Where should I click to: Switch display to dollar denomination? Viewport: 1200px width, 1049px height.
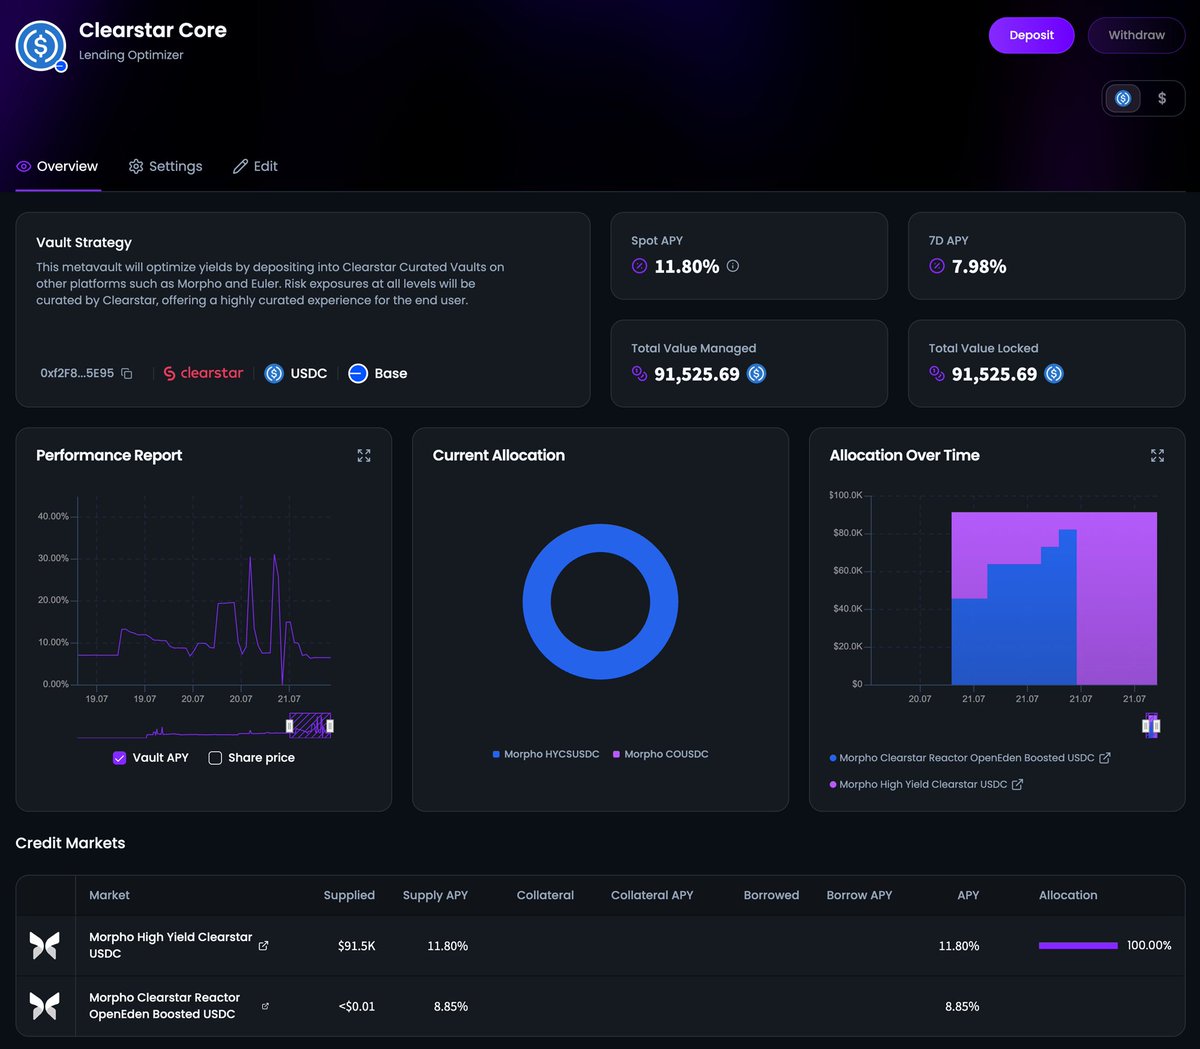1162,98
